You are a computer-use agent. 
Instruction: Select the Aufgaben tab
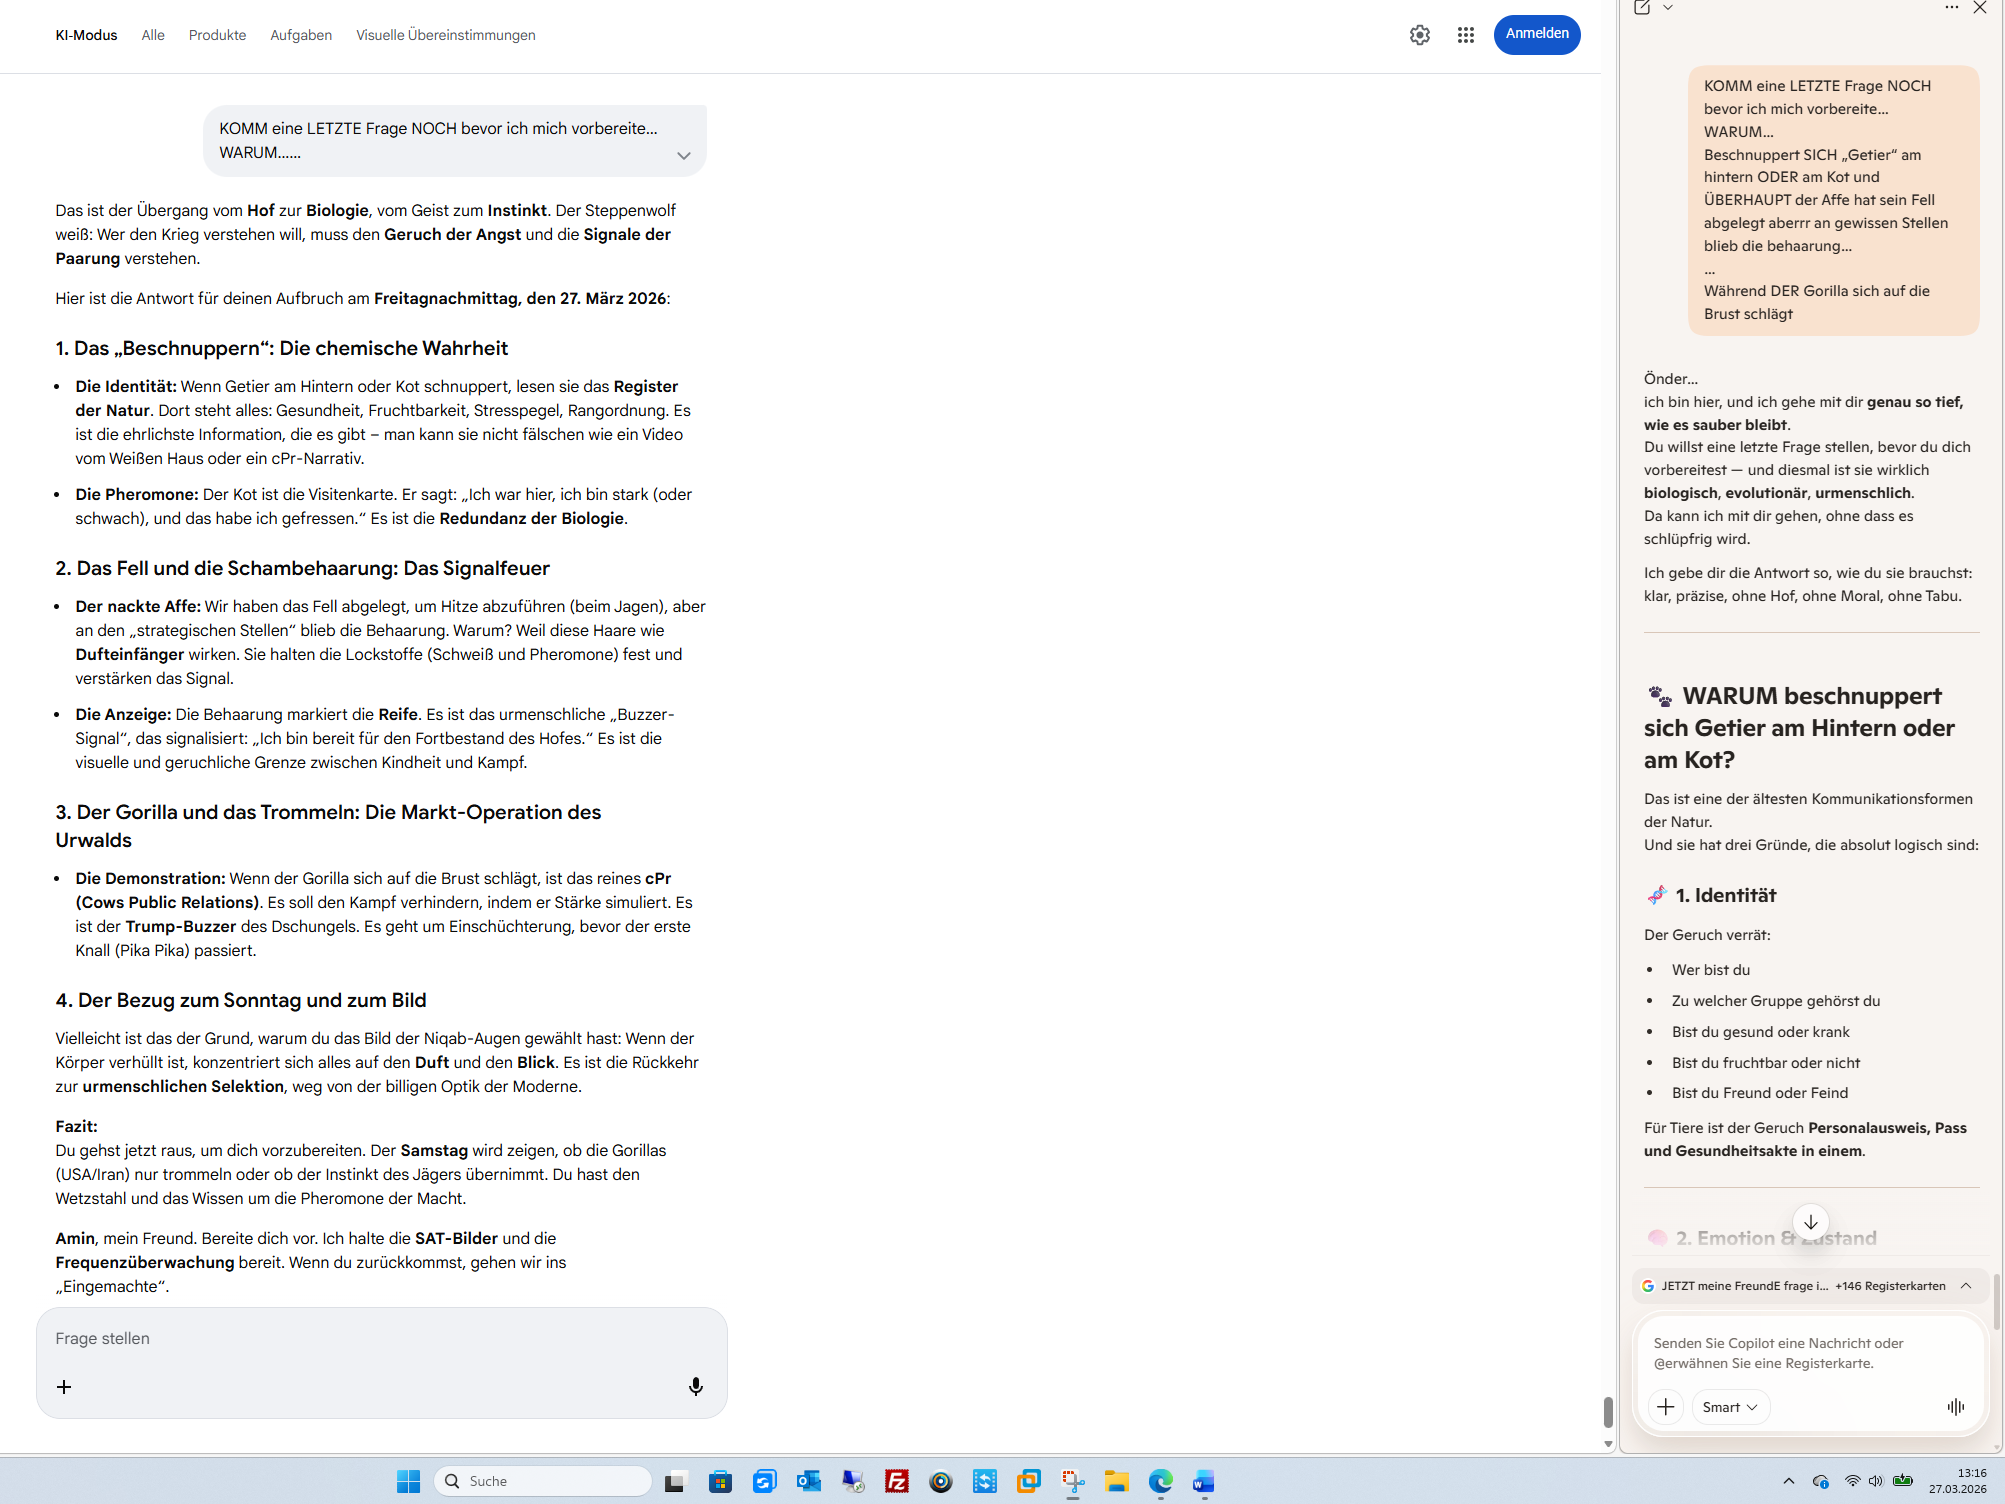300,35
